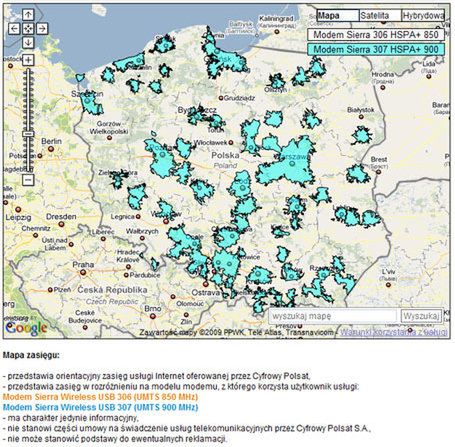Click the Dresden city marker
Viewport: 455px width, 447px height.
point(61,224)
